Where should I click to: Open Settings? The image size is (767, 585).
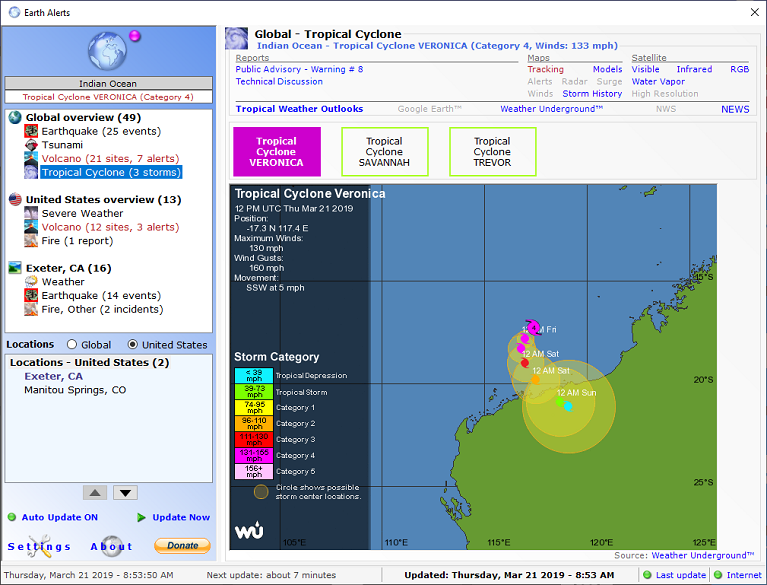pyautogui.click(x=39, y=546)
